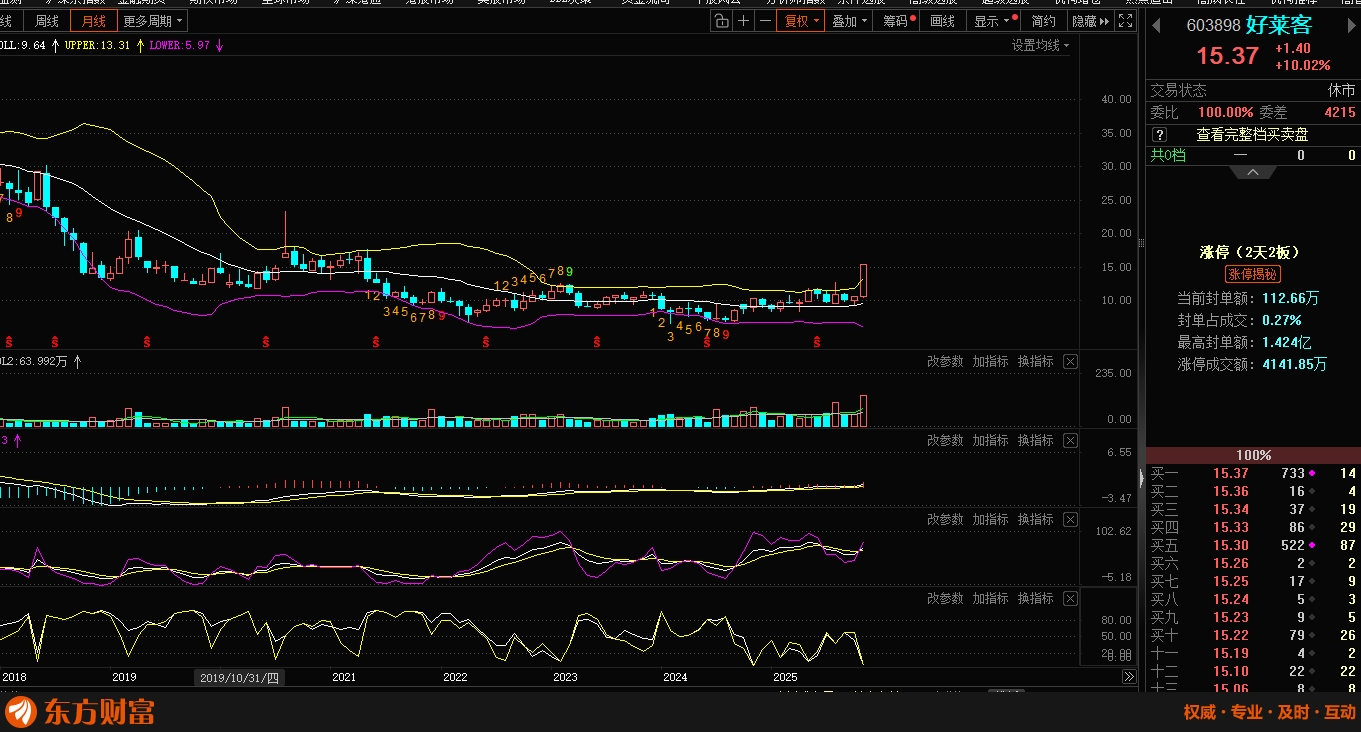Switch to the 周线 weekly tab

pos(47,21)
